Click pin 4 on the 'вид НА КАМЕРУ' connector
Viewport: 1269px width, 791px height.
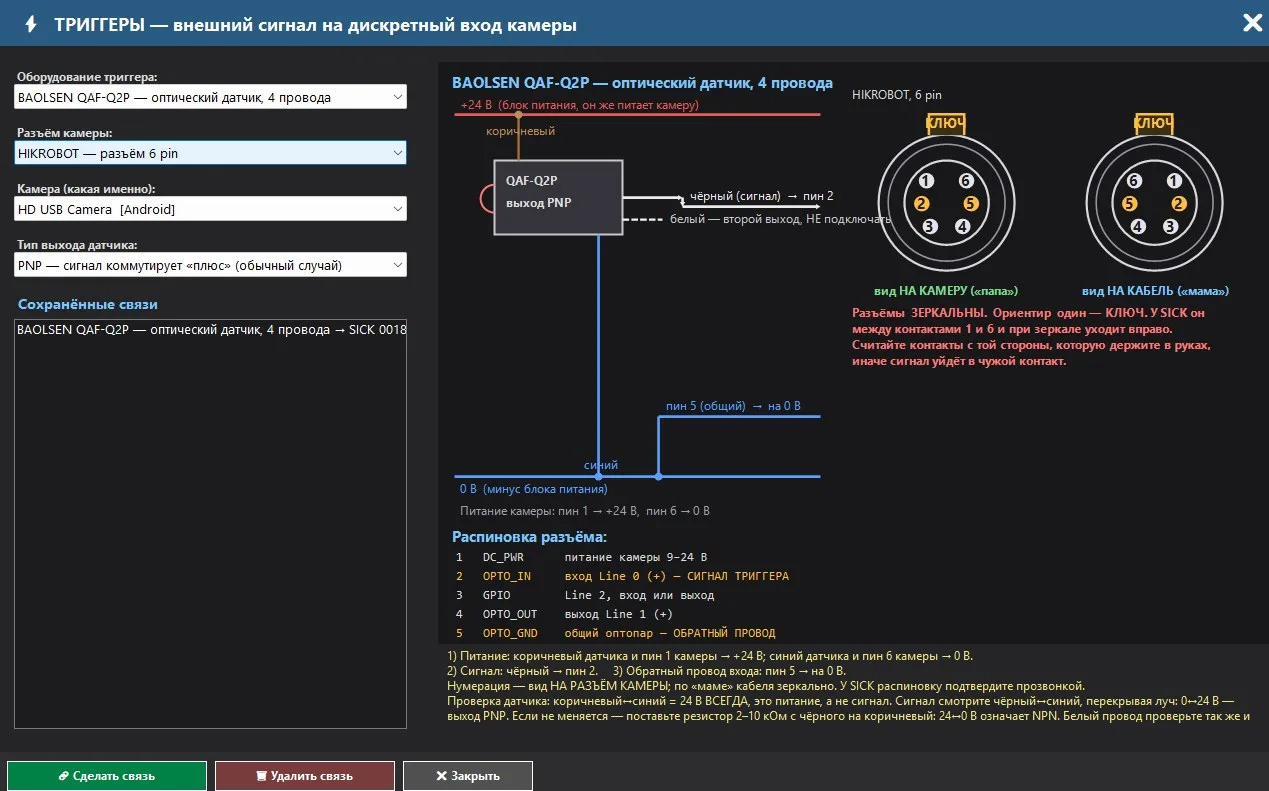pyautogui.click(x=962, y=226)
